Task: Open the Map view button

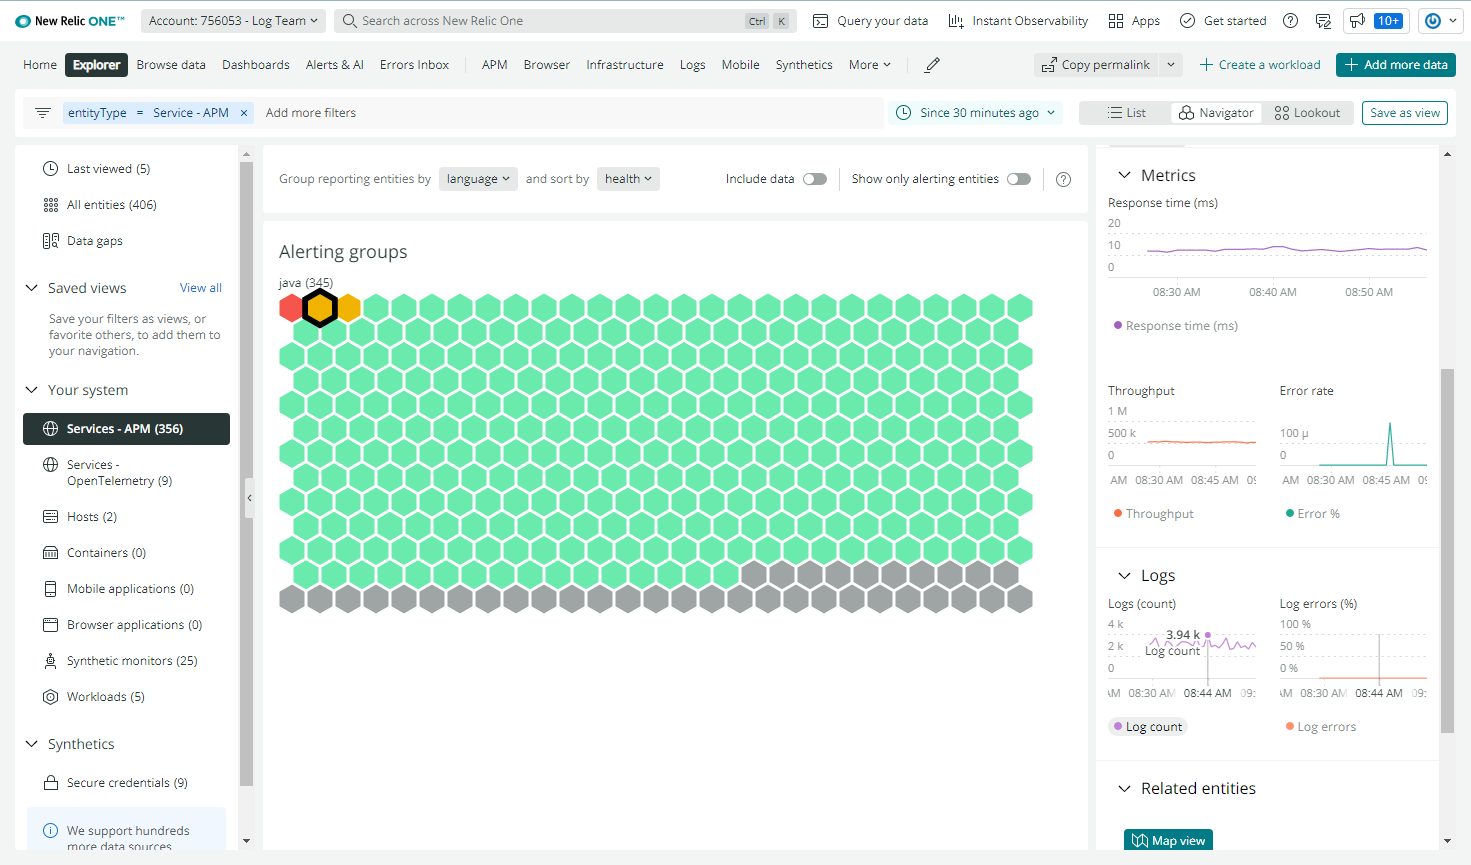Action: (1168, 841)
